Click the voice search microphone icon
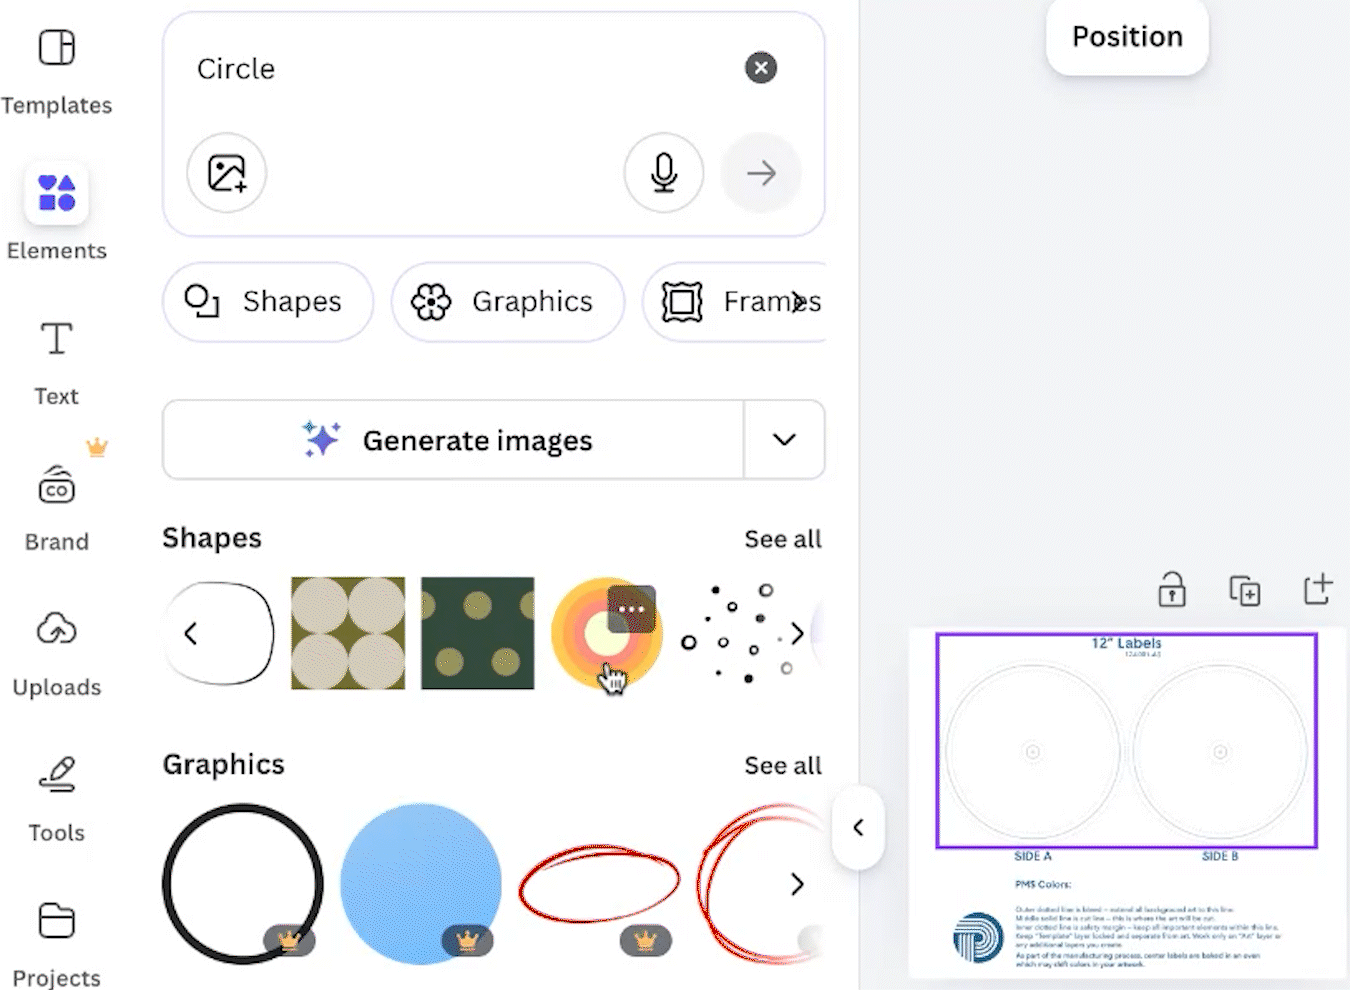The height and width of the screenshot is (990, 1350). (664, 173)
